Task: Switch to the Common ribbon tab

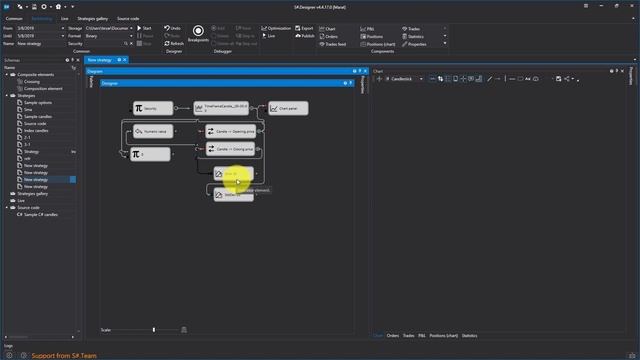Action: click(14, 19)
